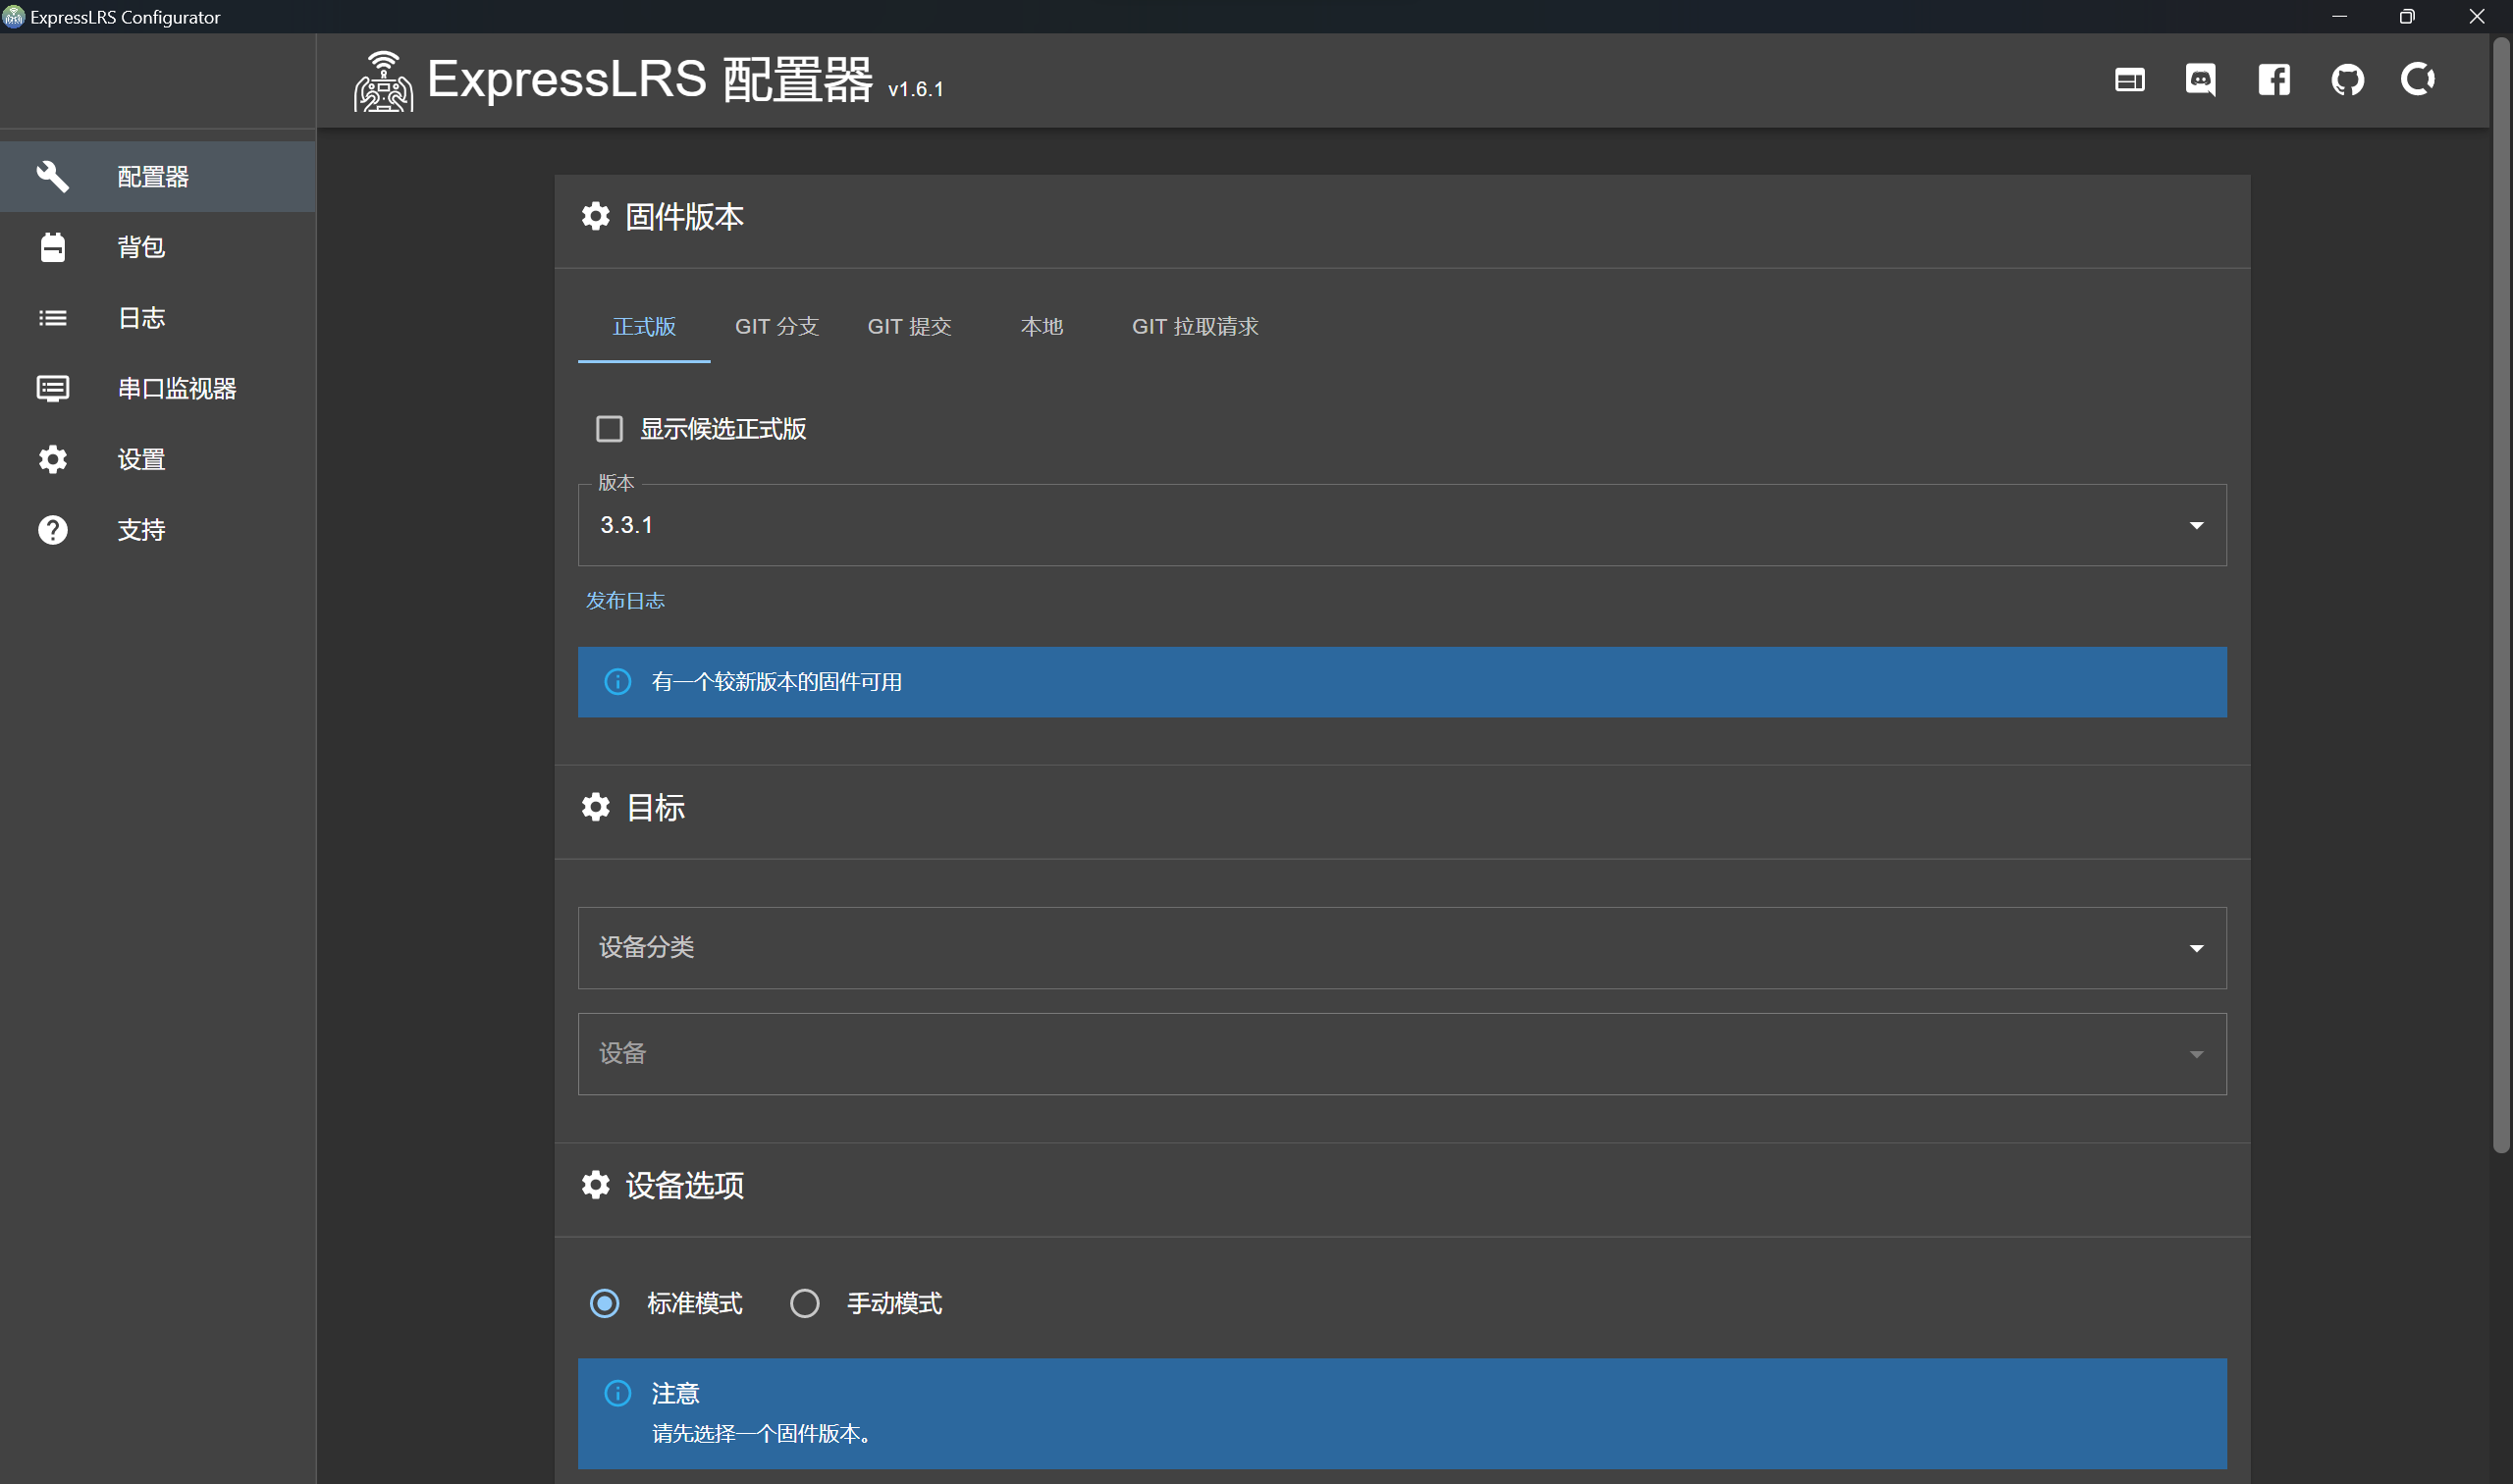The image size is (2513, 1484).
Task: Switch to GIT 拉取请求 tab
Action: (1194, 327)
